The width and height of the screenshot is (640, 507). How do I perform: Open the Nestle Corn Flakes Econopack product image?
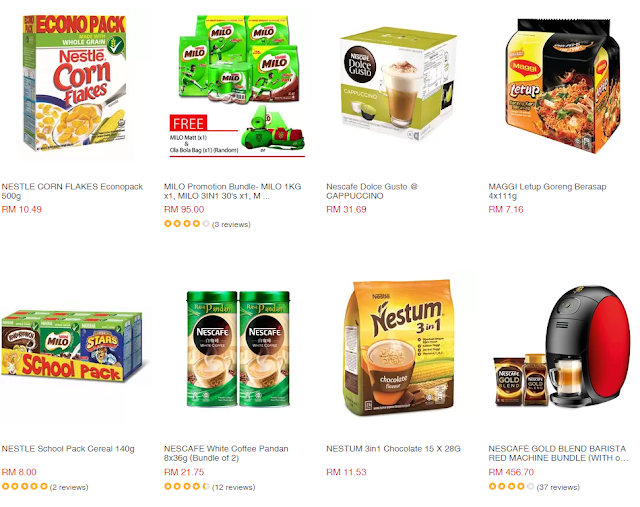74,83
